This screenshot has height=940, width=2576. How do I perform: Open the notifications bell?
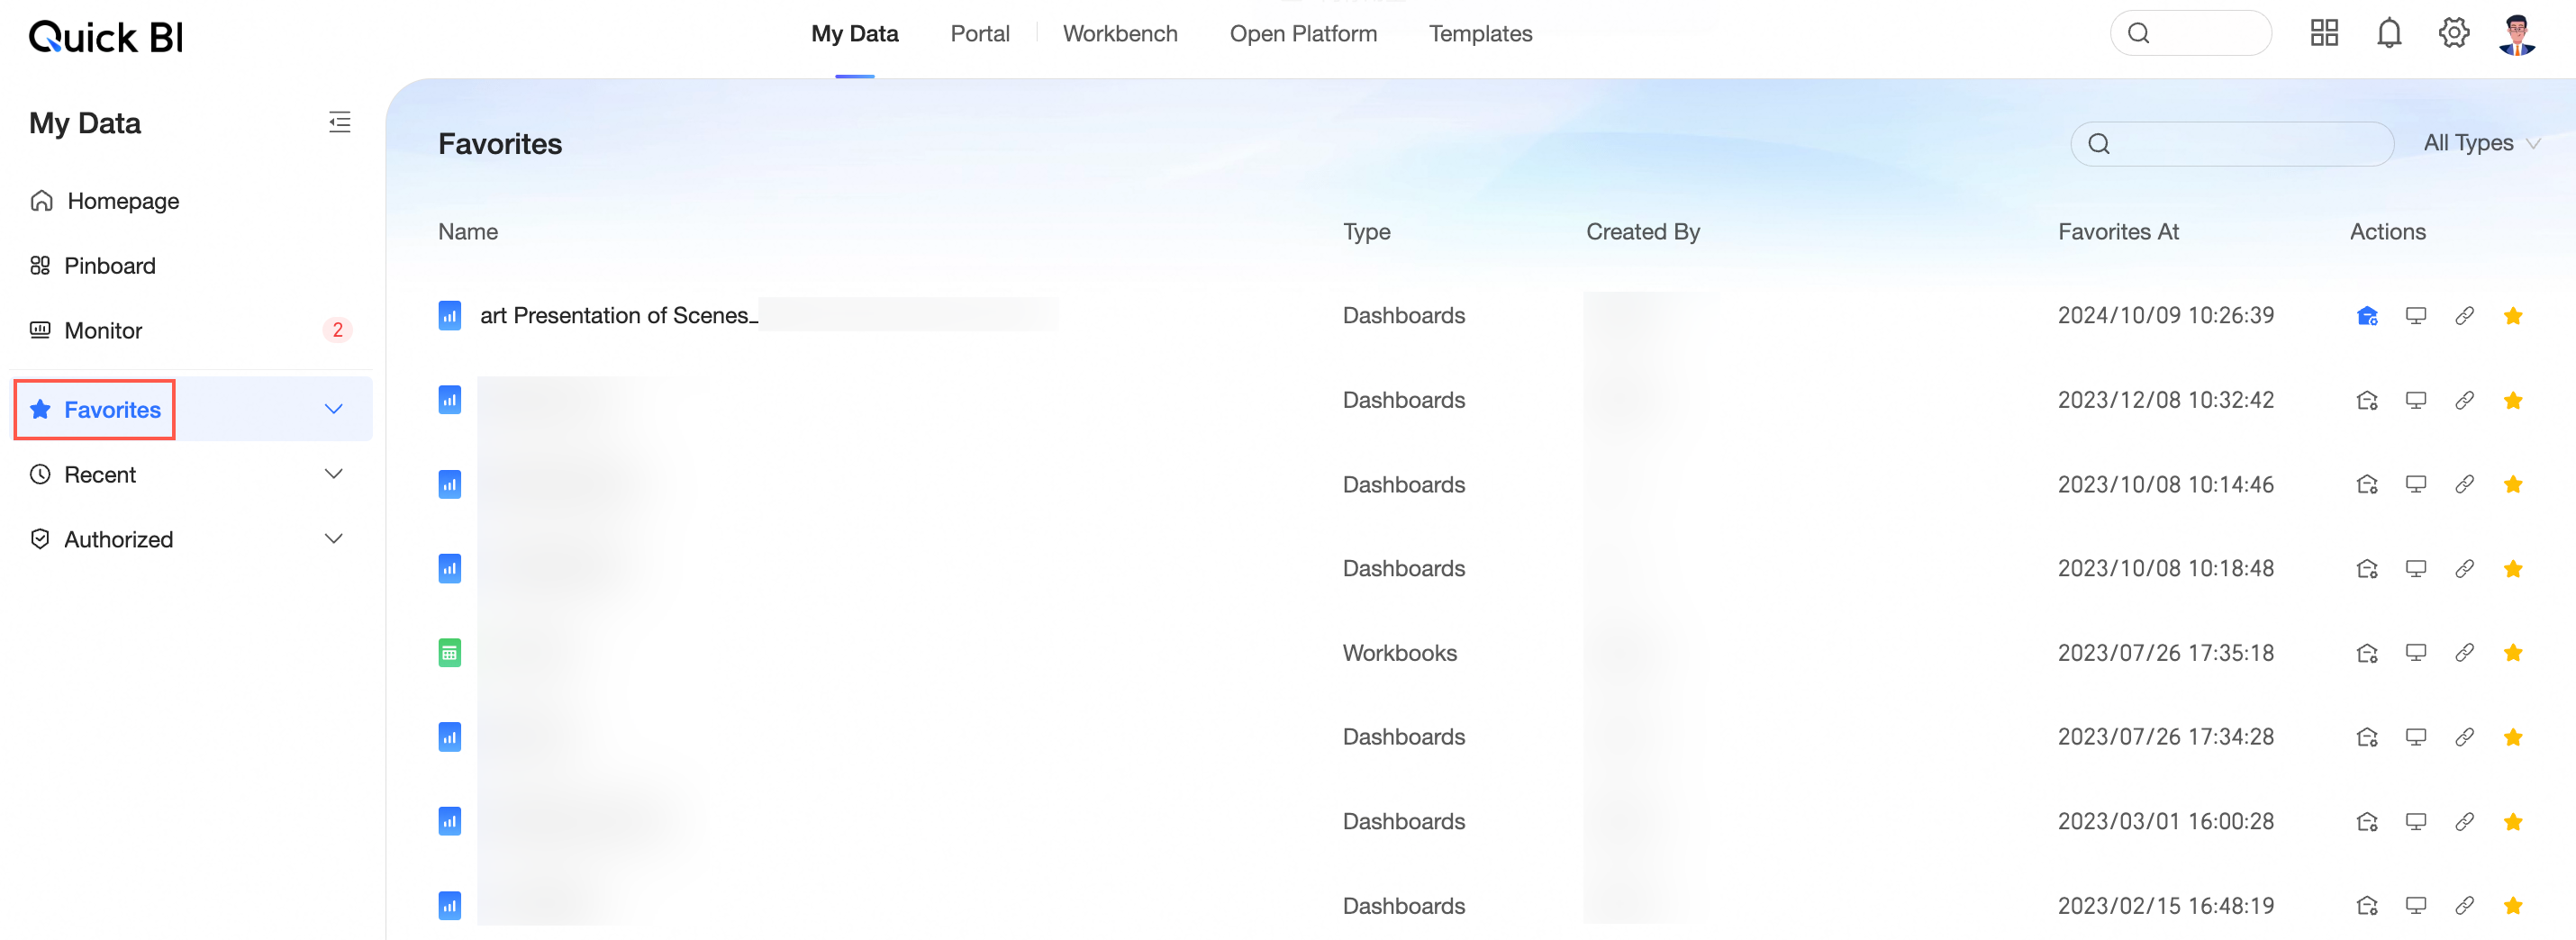2389,33
